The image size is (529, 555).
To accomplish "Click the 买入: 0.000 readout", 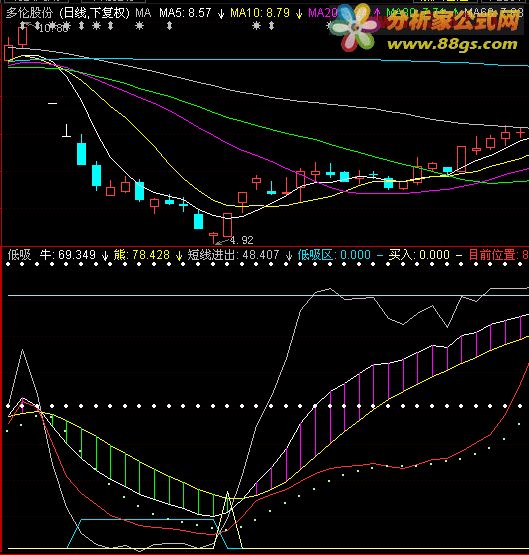I will click(x=419, y=254).
